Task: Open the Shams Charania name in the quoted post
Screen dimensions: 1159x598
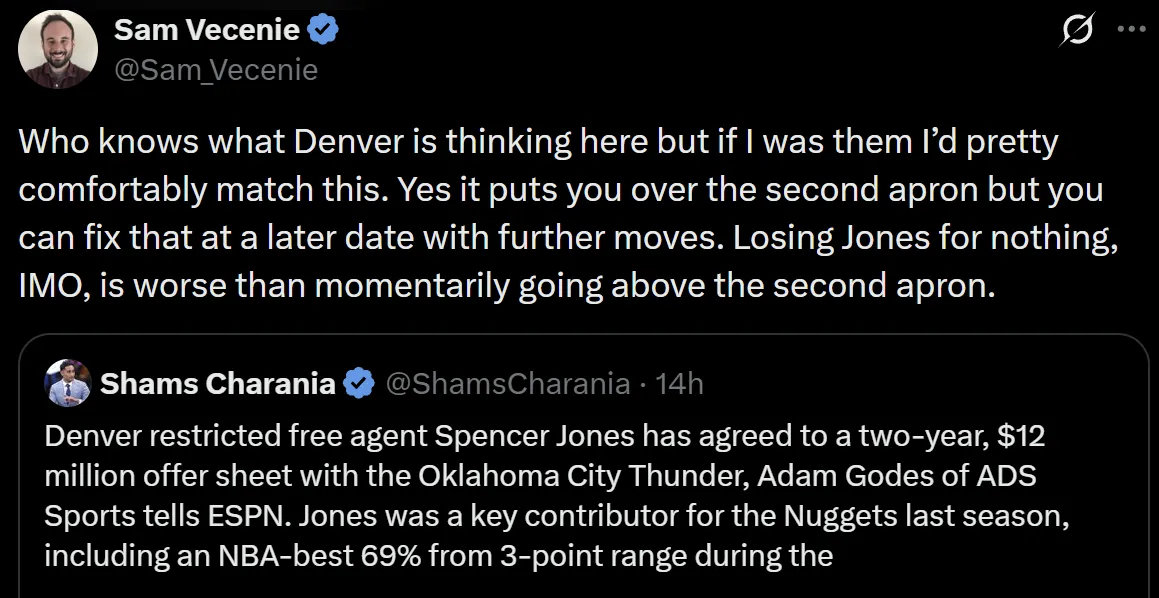Action: click(217, 384)
